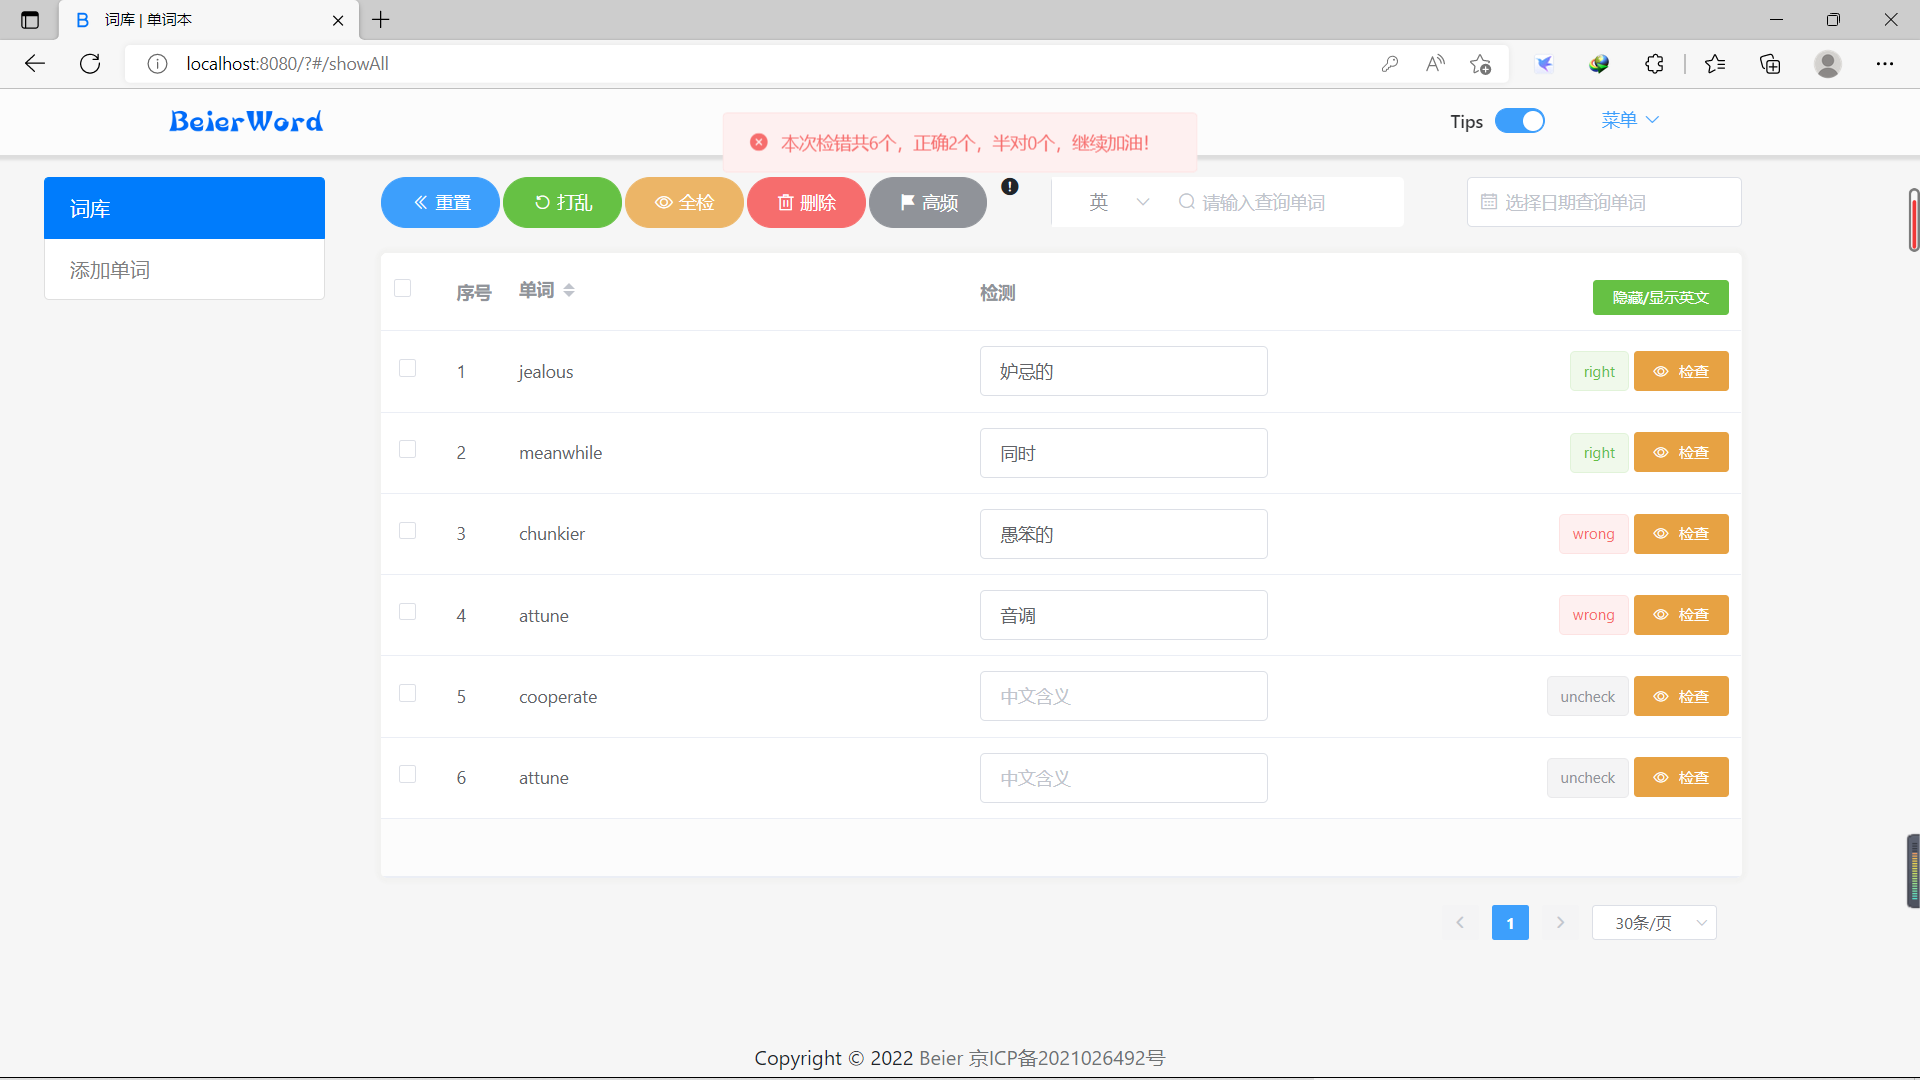The width and height of the screenshot is (1920, 1080).
Task: Toggle the Tips switch off
Action: click(1519, 121)
